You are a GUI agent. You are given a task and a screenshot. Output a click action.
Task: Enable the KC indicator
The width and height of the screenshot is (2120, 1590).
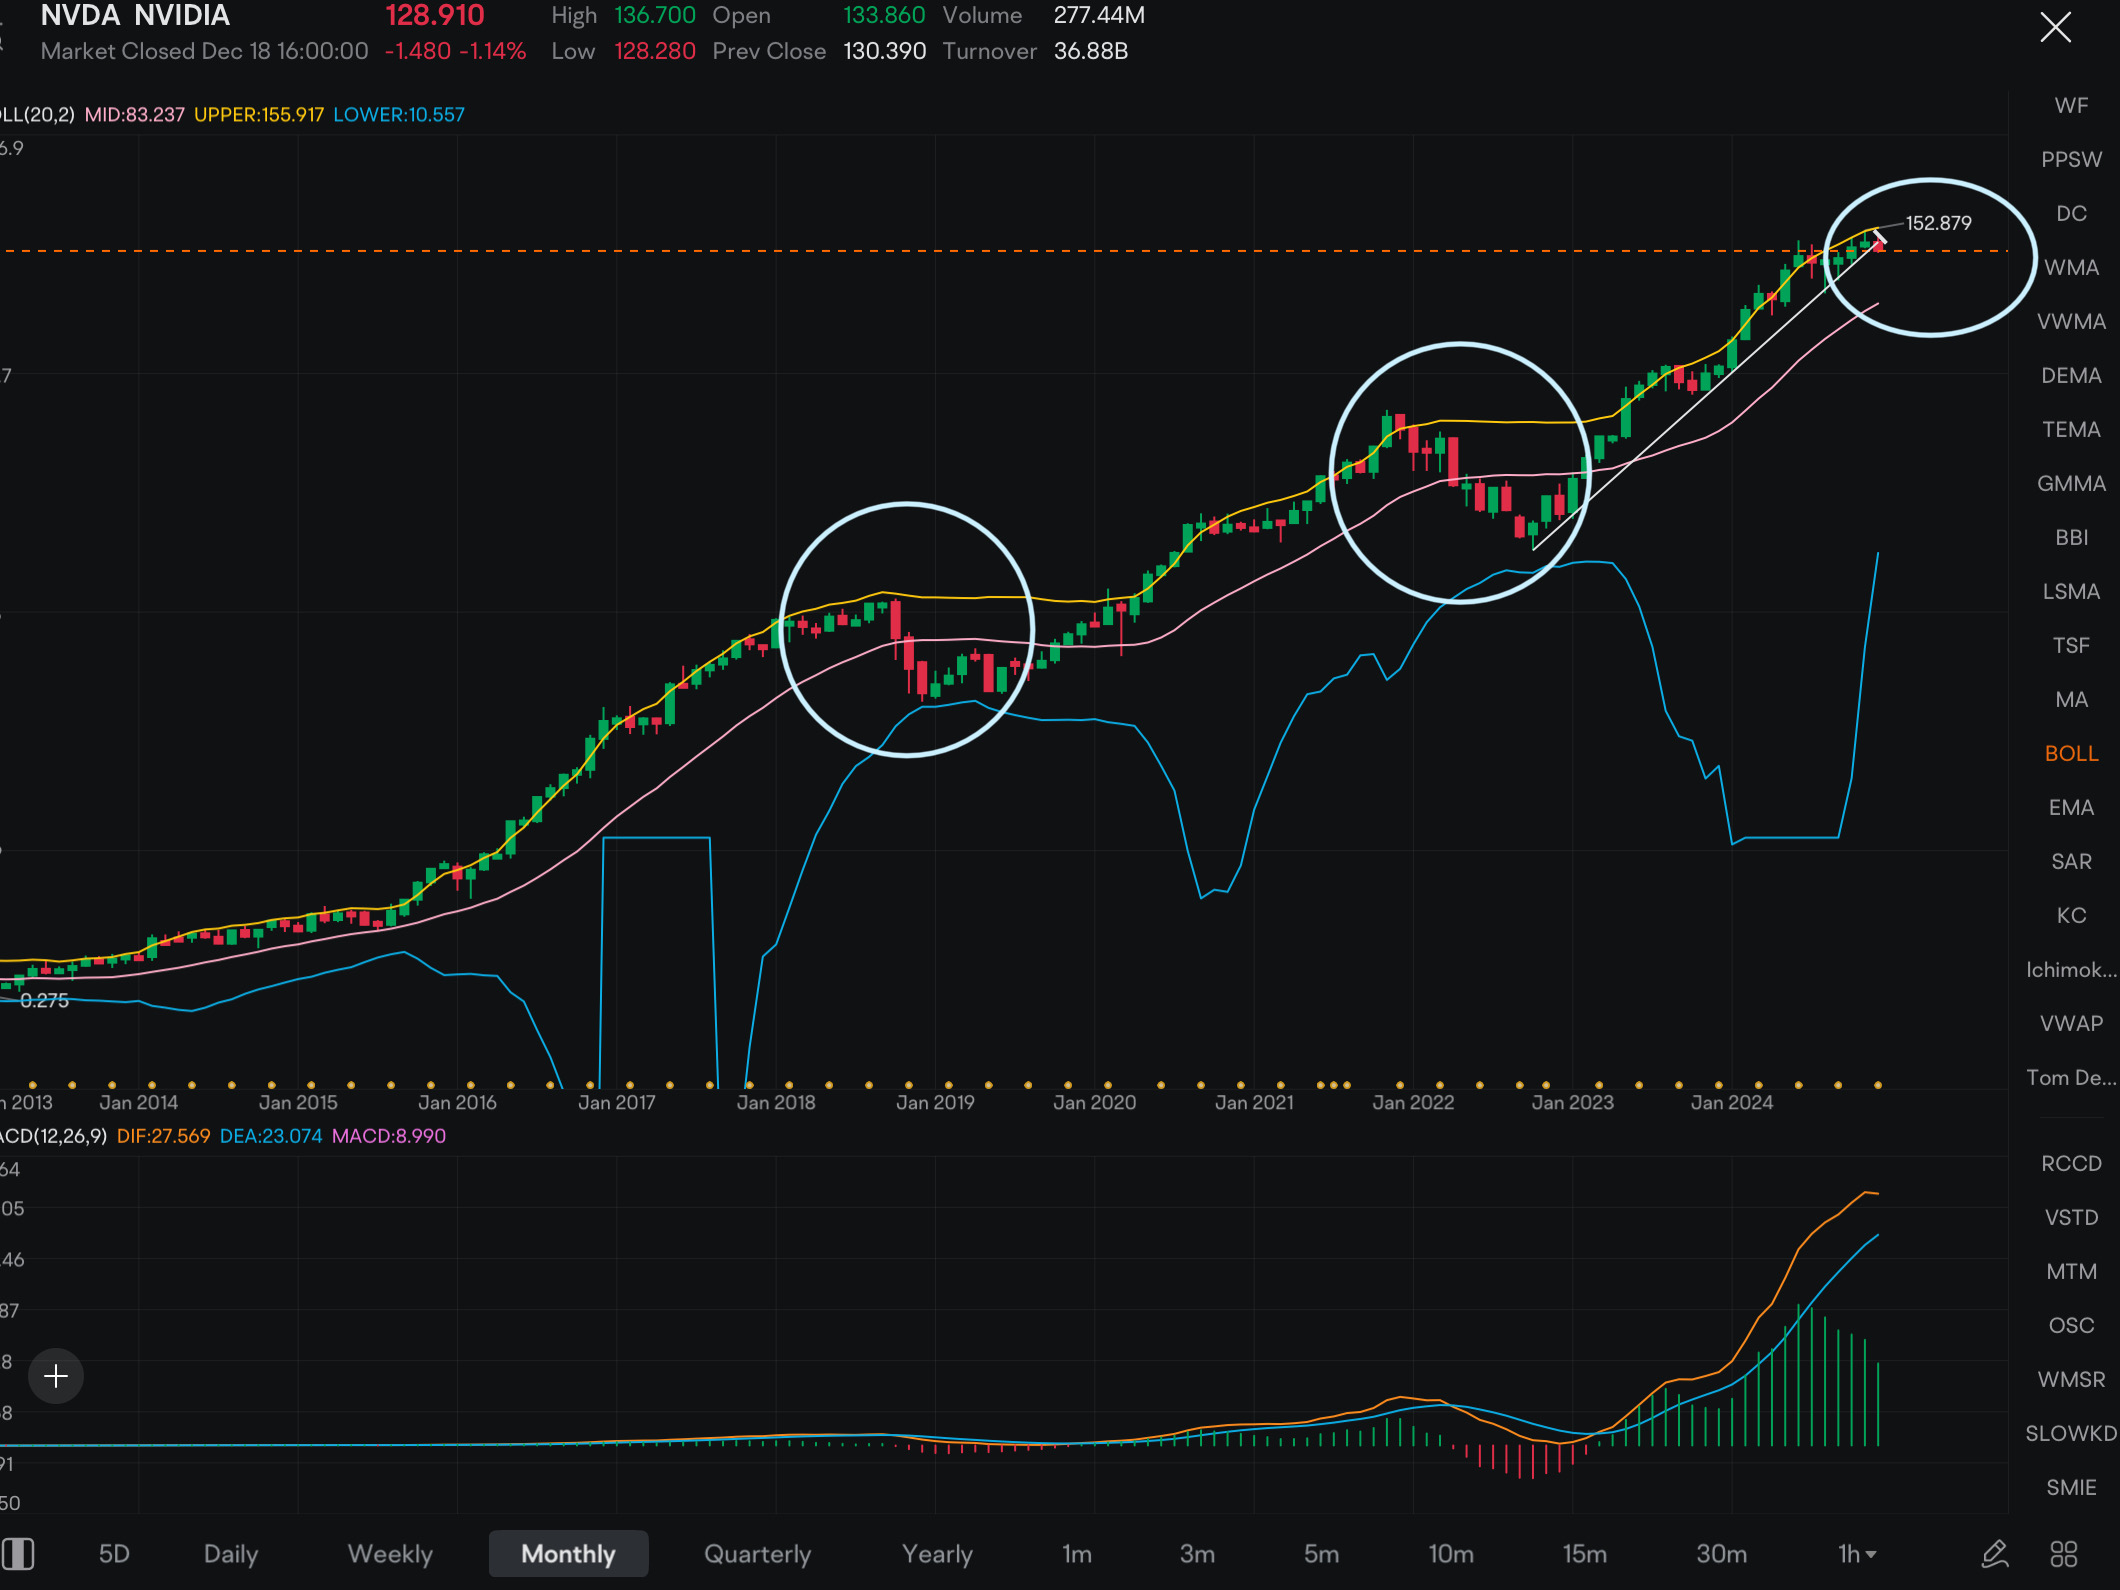2071,915
